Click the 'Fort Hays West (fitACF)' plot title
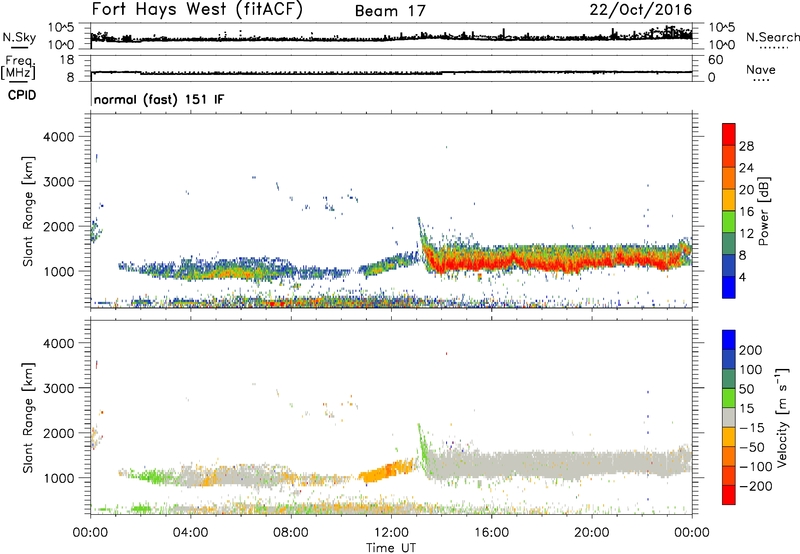 [197, 9]
